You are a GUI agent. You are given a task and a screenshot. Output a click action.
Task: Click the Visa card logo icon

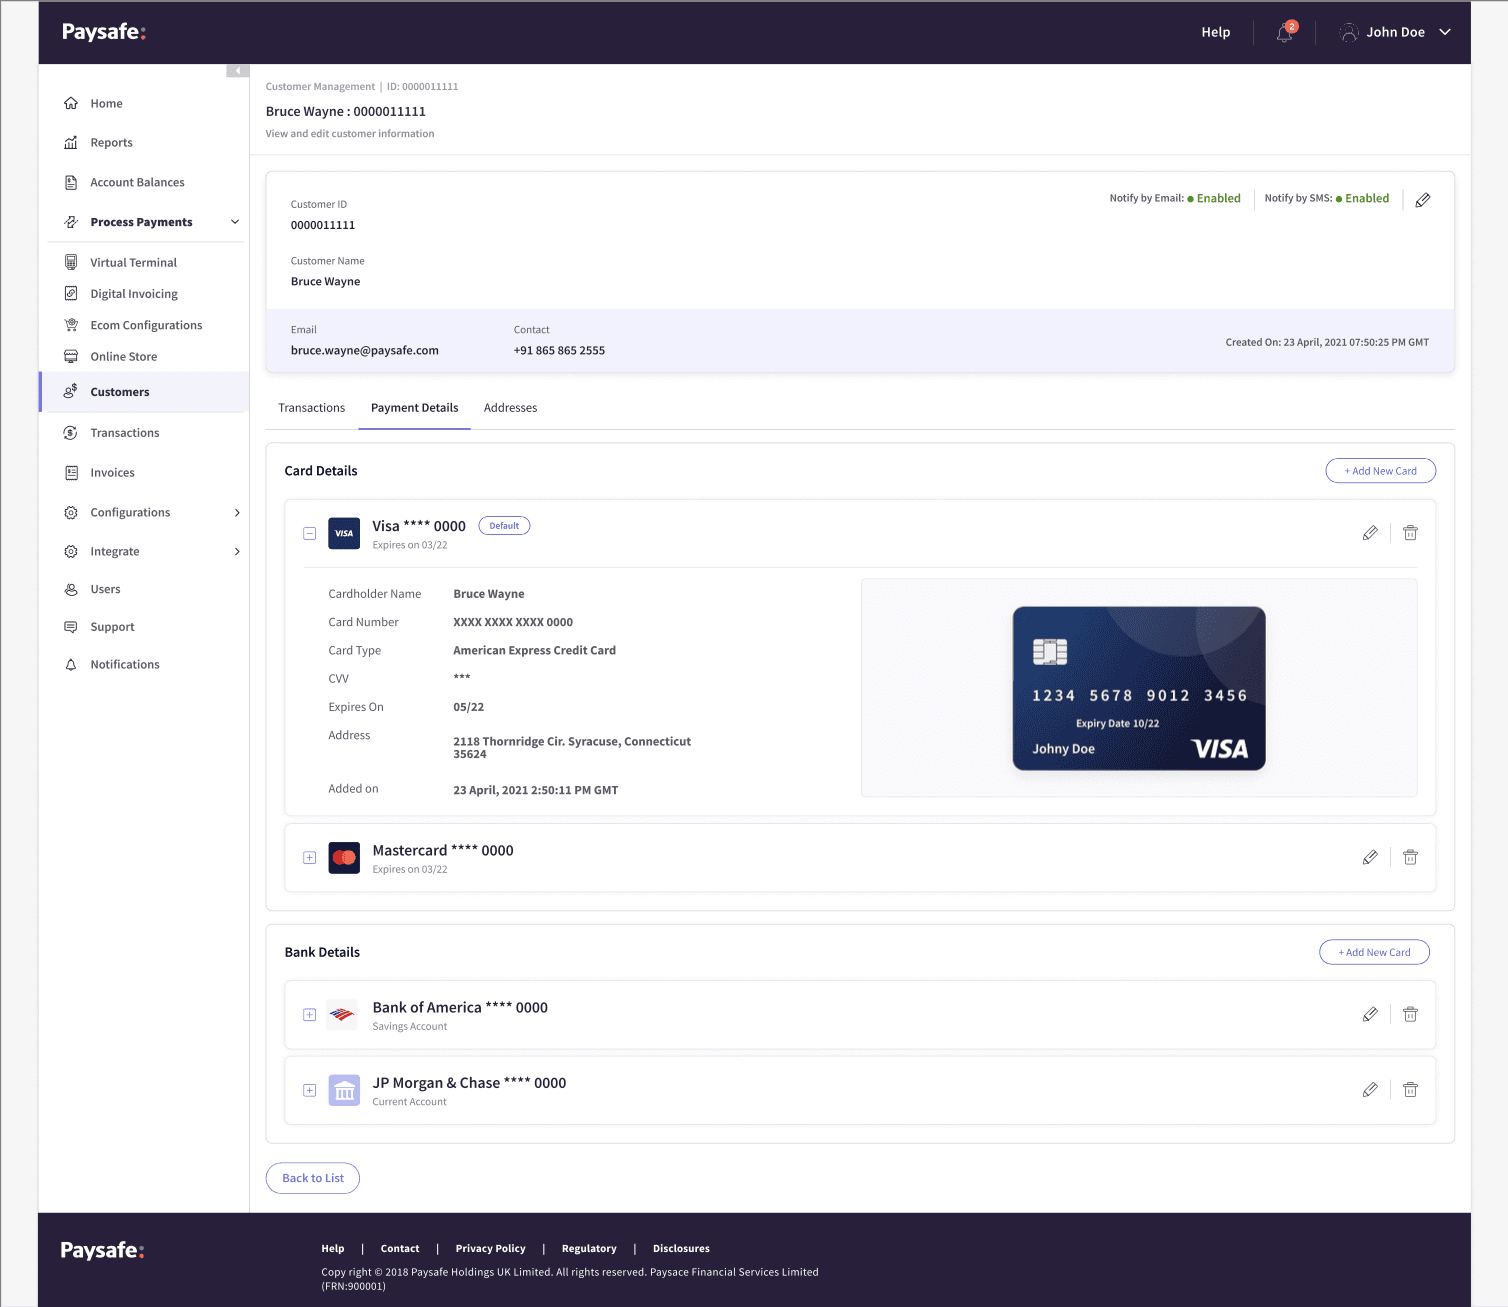coord(344,533)
